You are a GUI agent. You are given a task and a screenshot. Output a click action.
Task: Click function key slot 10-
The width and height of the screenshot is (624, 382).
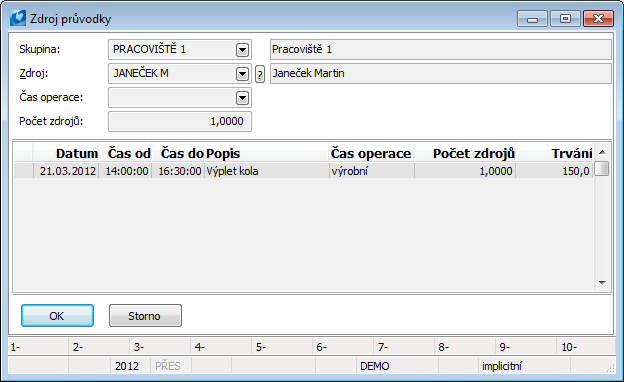[x=586, y=347]
